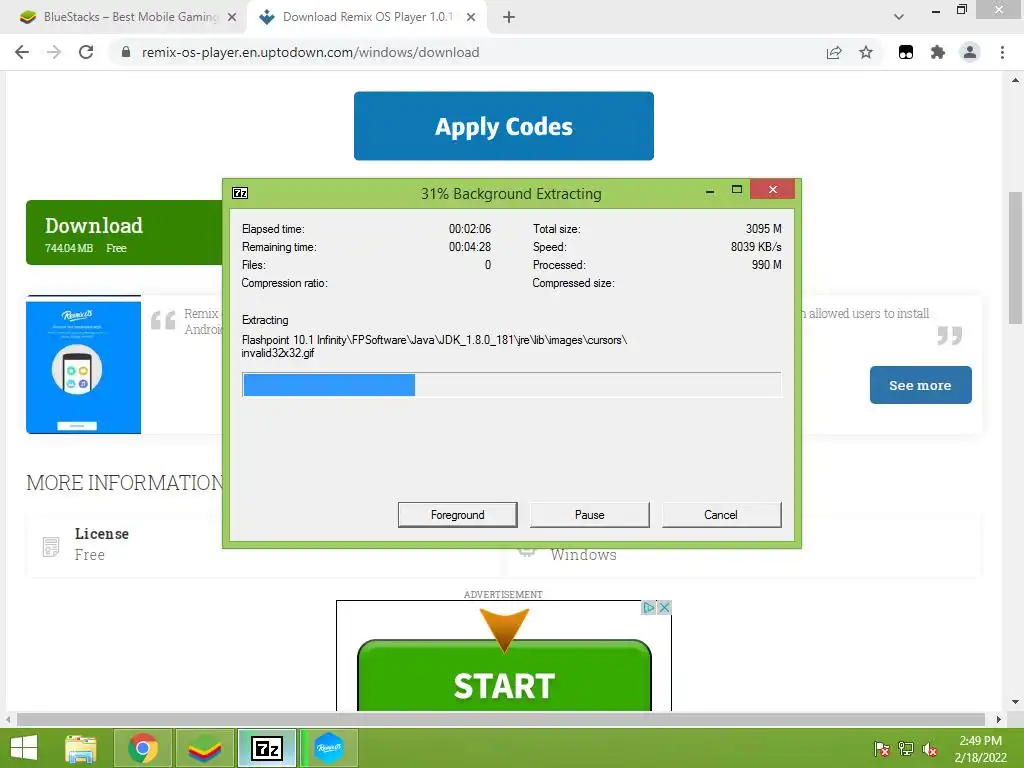1024x768 pixels.
Task: Click the horizontal scrollbar thumb
Action: (x=500, y=719)
